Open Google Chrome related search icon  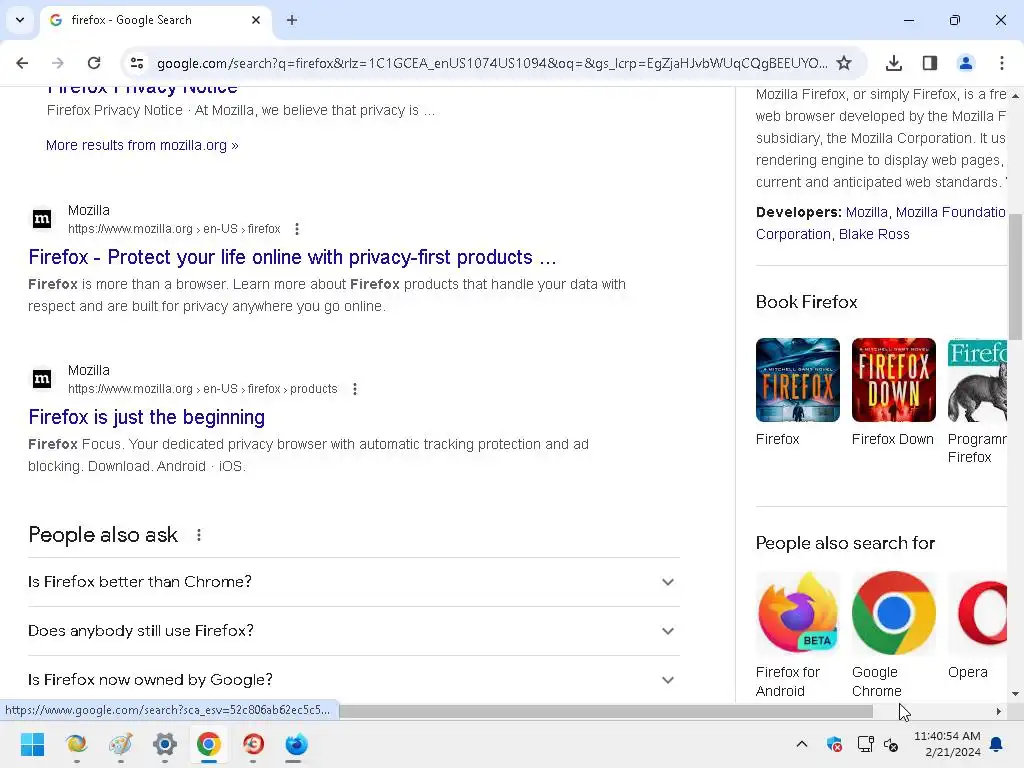point(893,613)
